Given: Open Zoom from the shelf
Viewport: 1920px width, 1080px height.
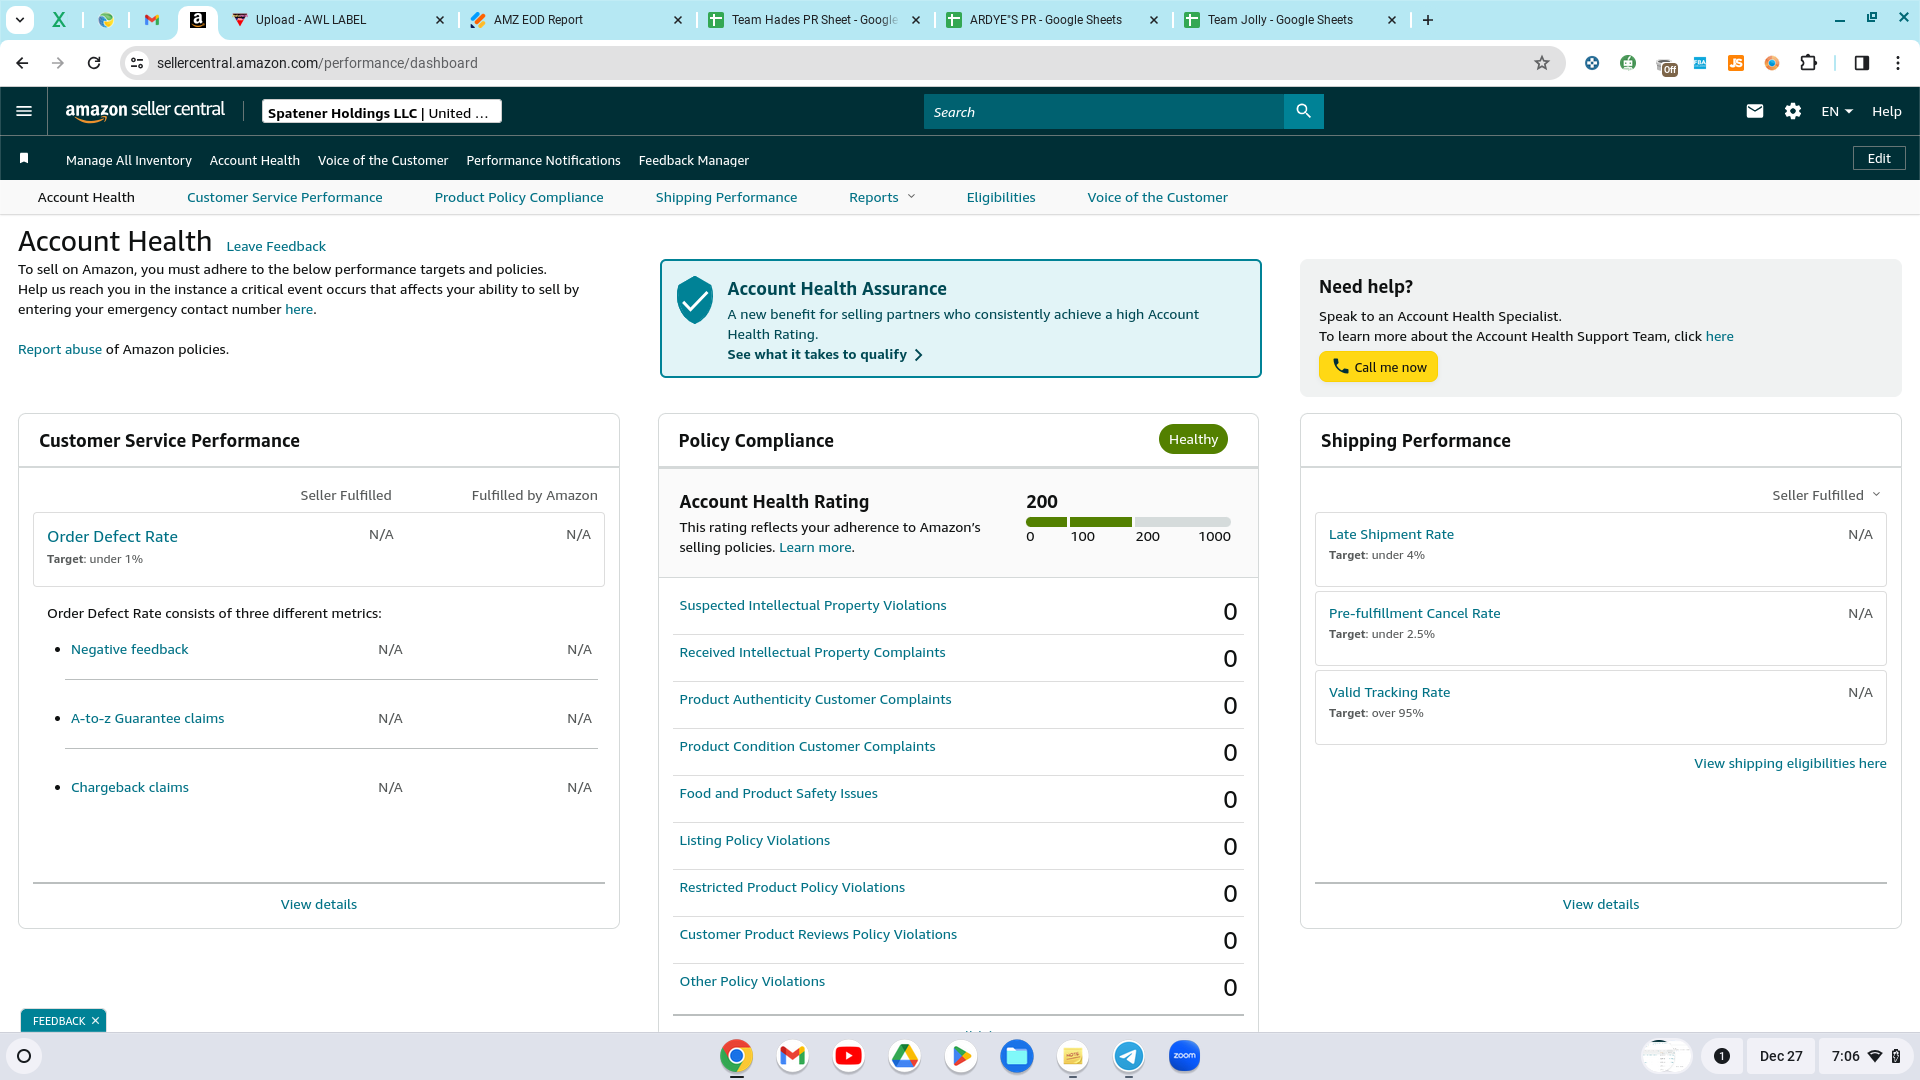Looking at the screenshot, I should click(1184, 1056).
